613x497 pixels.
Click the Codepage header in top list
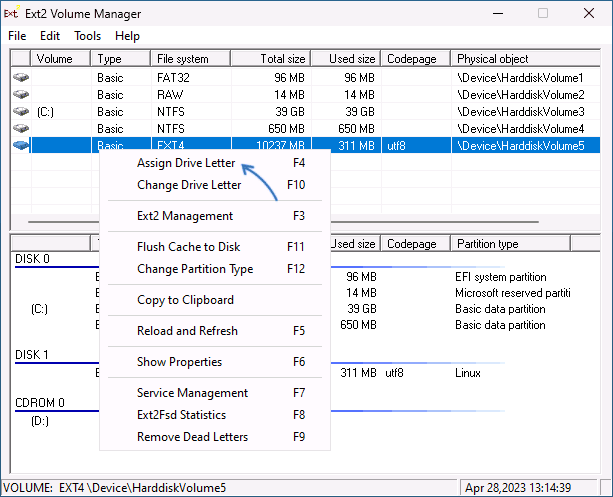click(x=416, y=59)
